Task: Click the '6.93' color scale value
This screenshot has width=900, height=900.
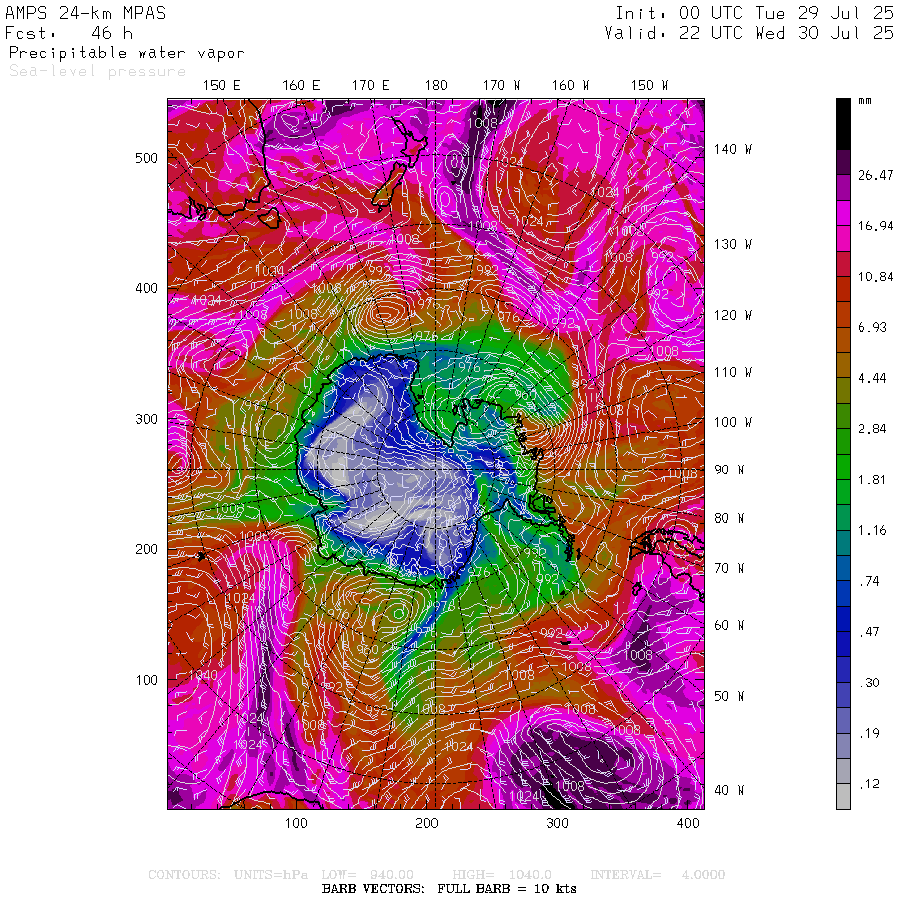Action: [872, 327]
